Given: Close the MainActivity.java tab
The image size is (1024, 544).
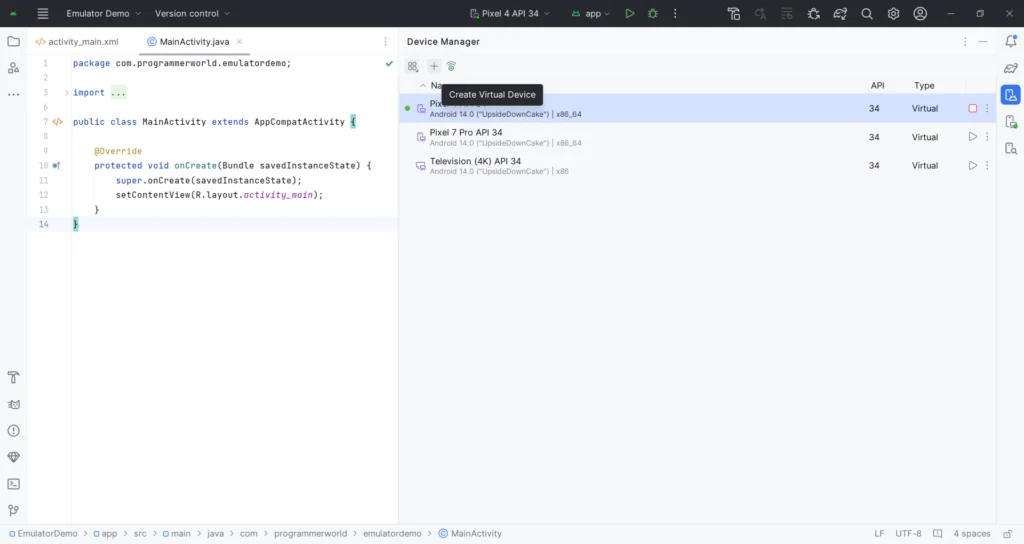Looking at the screenshot, I should tap(239, 42).
